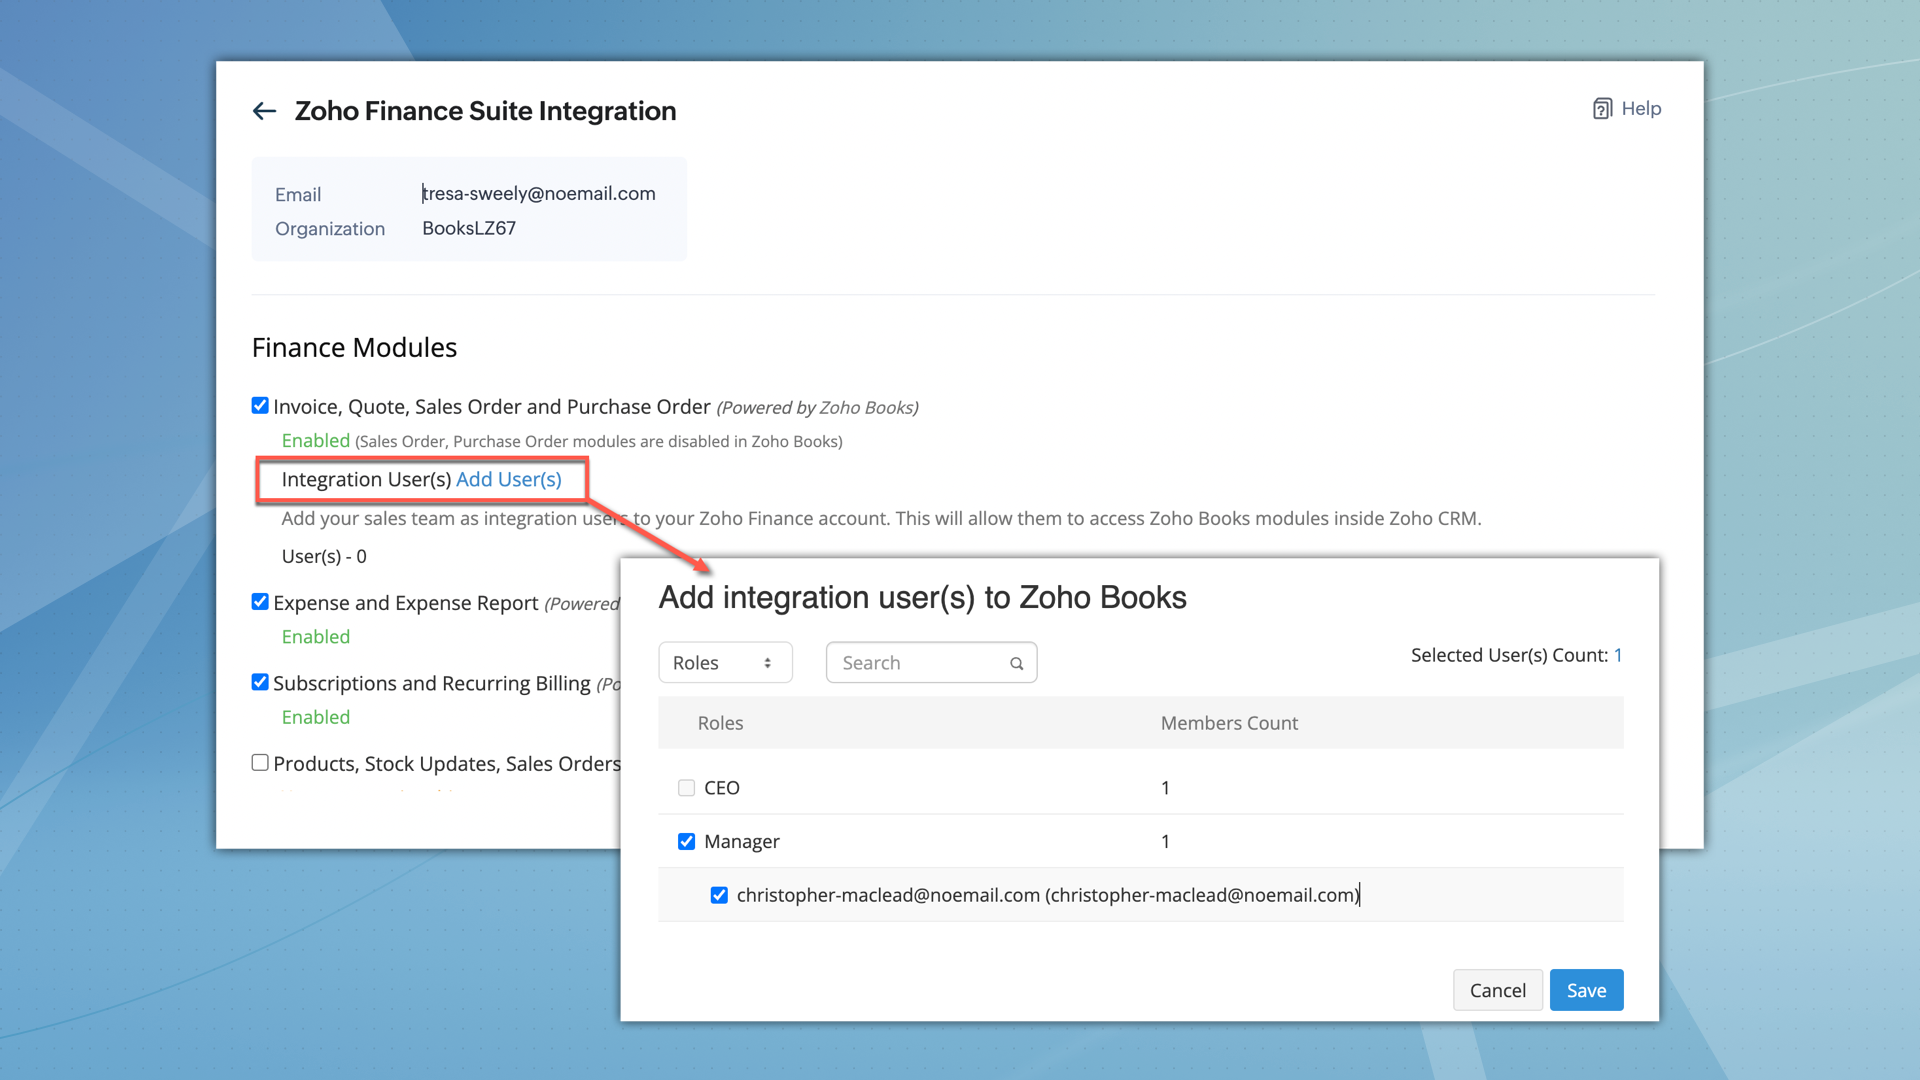Uncheck Invoice, Quote, Sales Order checkbox
This screenshot has width=1920, height=1080.
pos(260,406)
